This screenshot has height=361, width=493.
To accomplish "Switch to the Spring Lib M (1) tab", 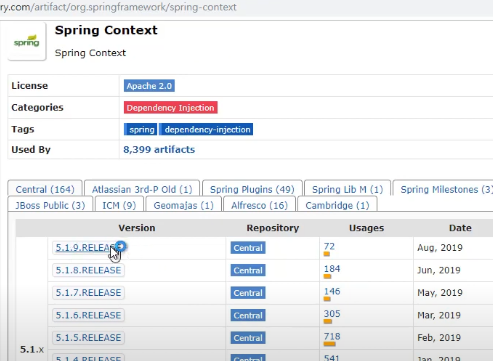I will coord(347,189).
